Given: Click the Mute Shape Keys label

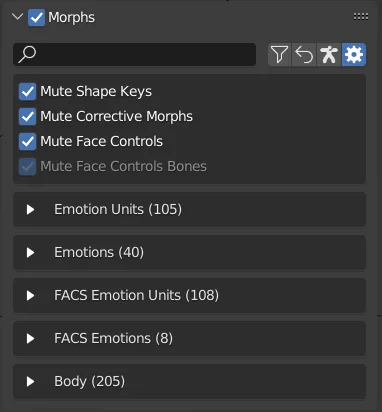Looking at the screenshot, I should point(96,92).
